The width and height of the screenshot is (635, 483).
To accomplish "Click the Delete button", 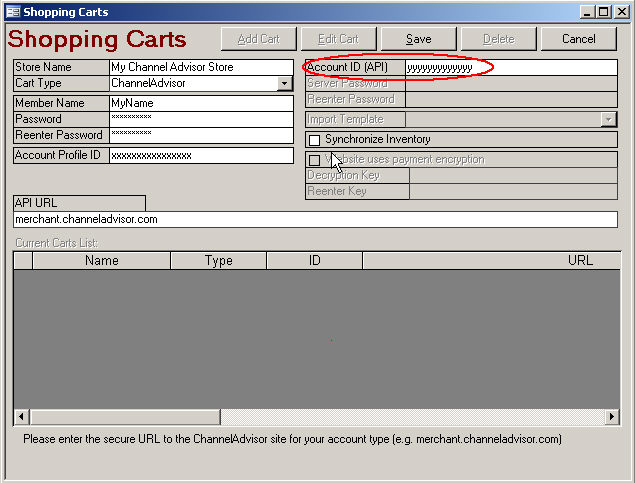I will coord(499,39).
